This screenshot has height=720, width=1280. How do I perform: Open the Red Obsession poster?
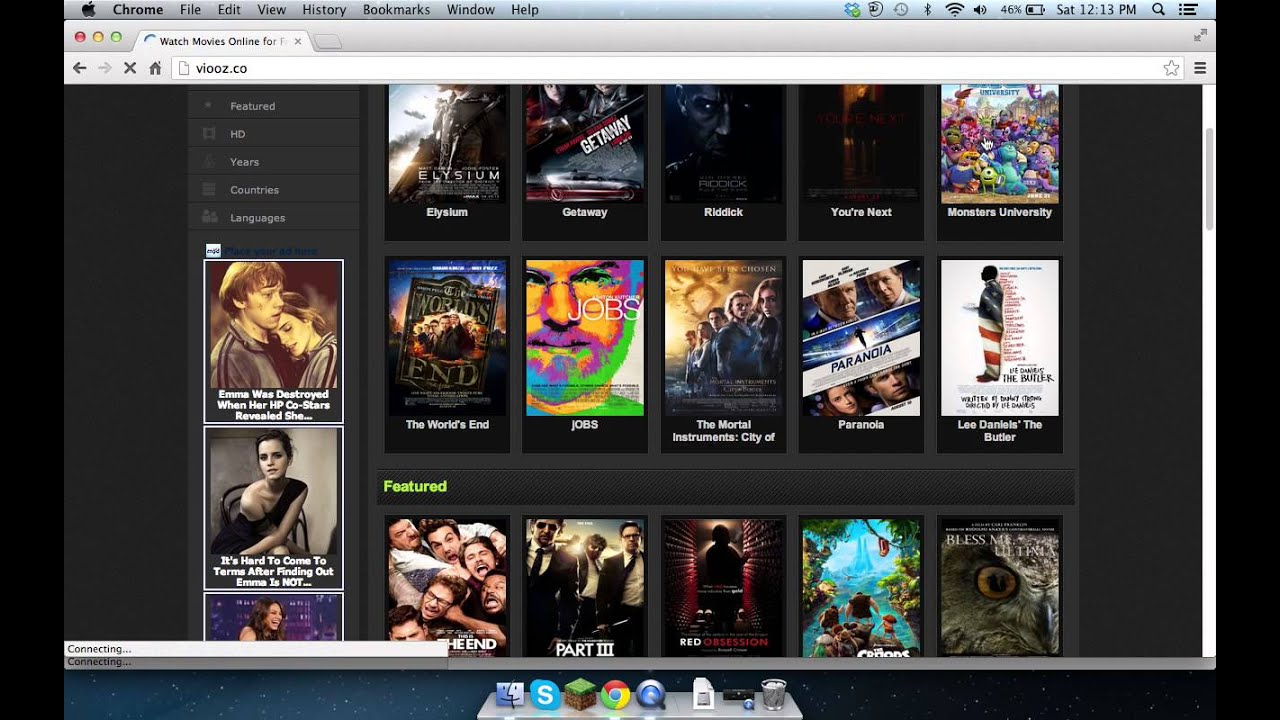723,587
